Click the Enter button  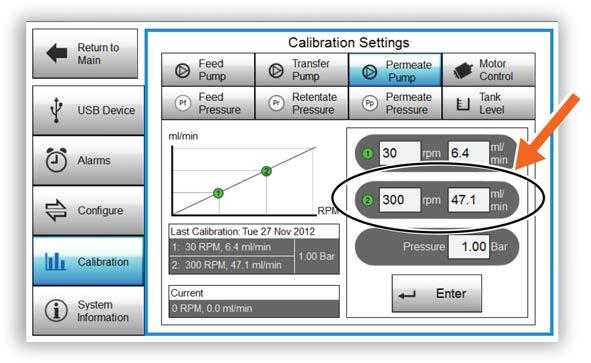pyautogui.click(x=436, y=293)
